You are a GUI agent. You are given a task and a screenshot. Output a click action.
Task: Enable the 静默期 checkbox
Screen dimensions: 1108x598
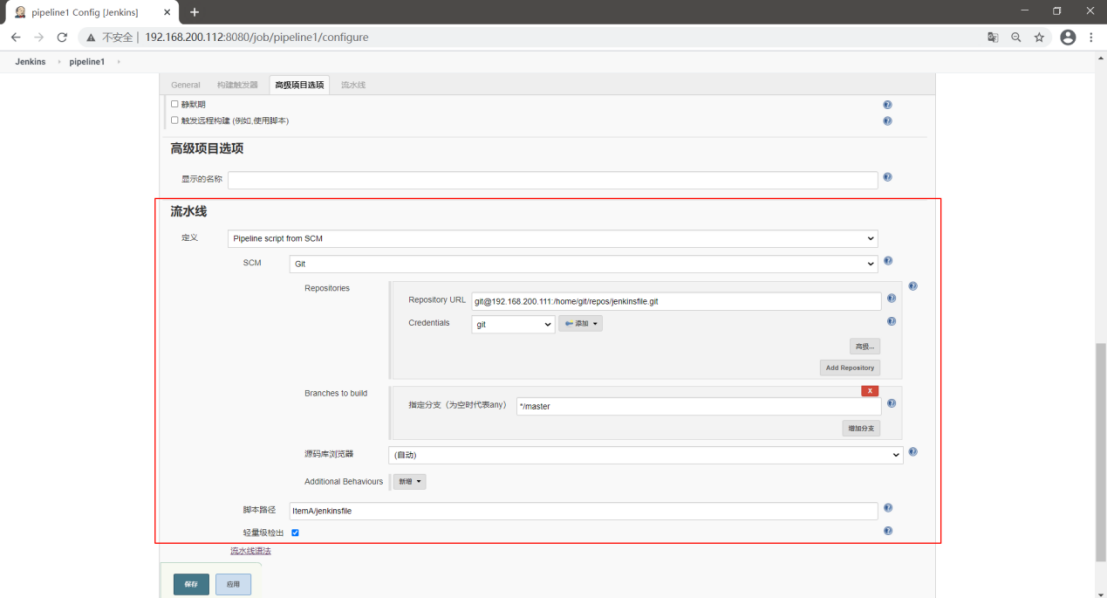tap(175, 104)
